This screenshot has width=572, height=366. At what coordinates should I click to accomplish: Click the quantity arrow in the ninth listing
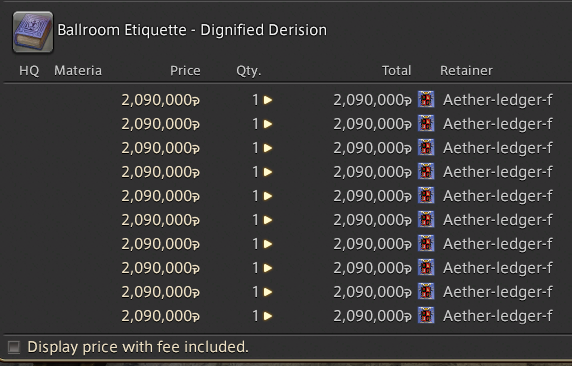268,292
